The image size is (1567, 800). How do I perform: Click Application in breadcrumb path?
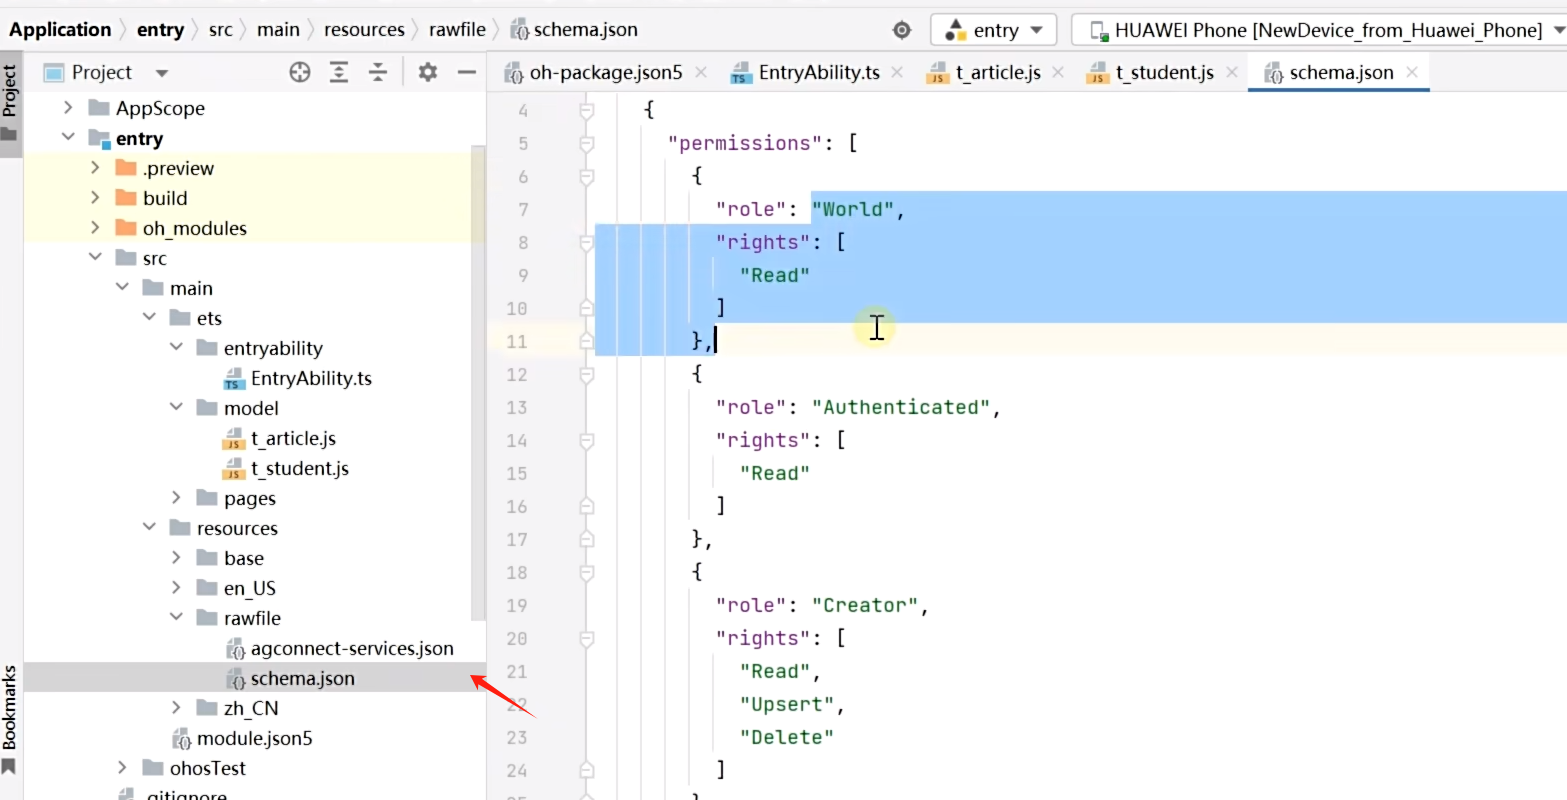60,30
